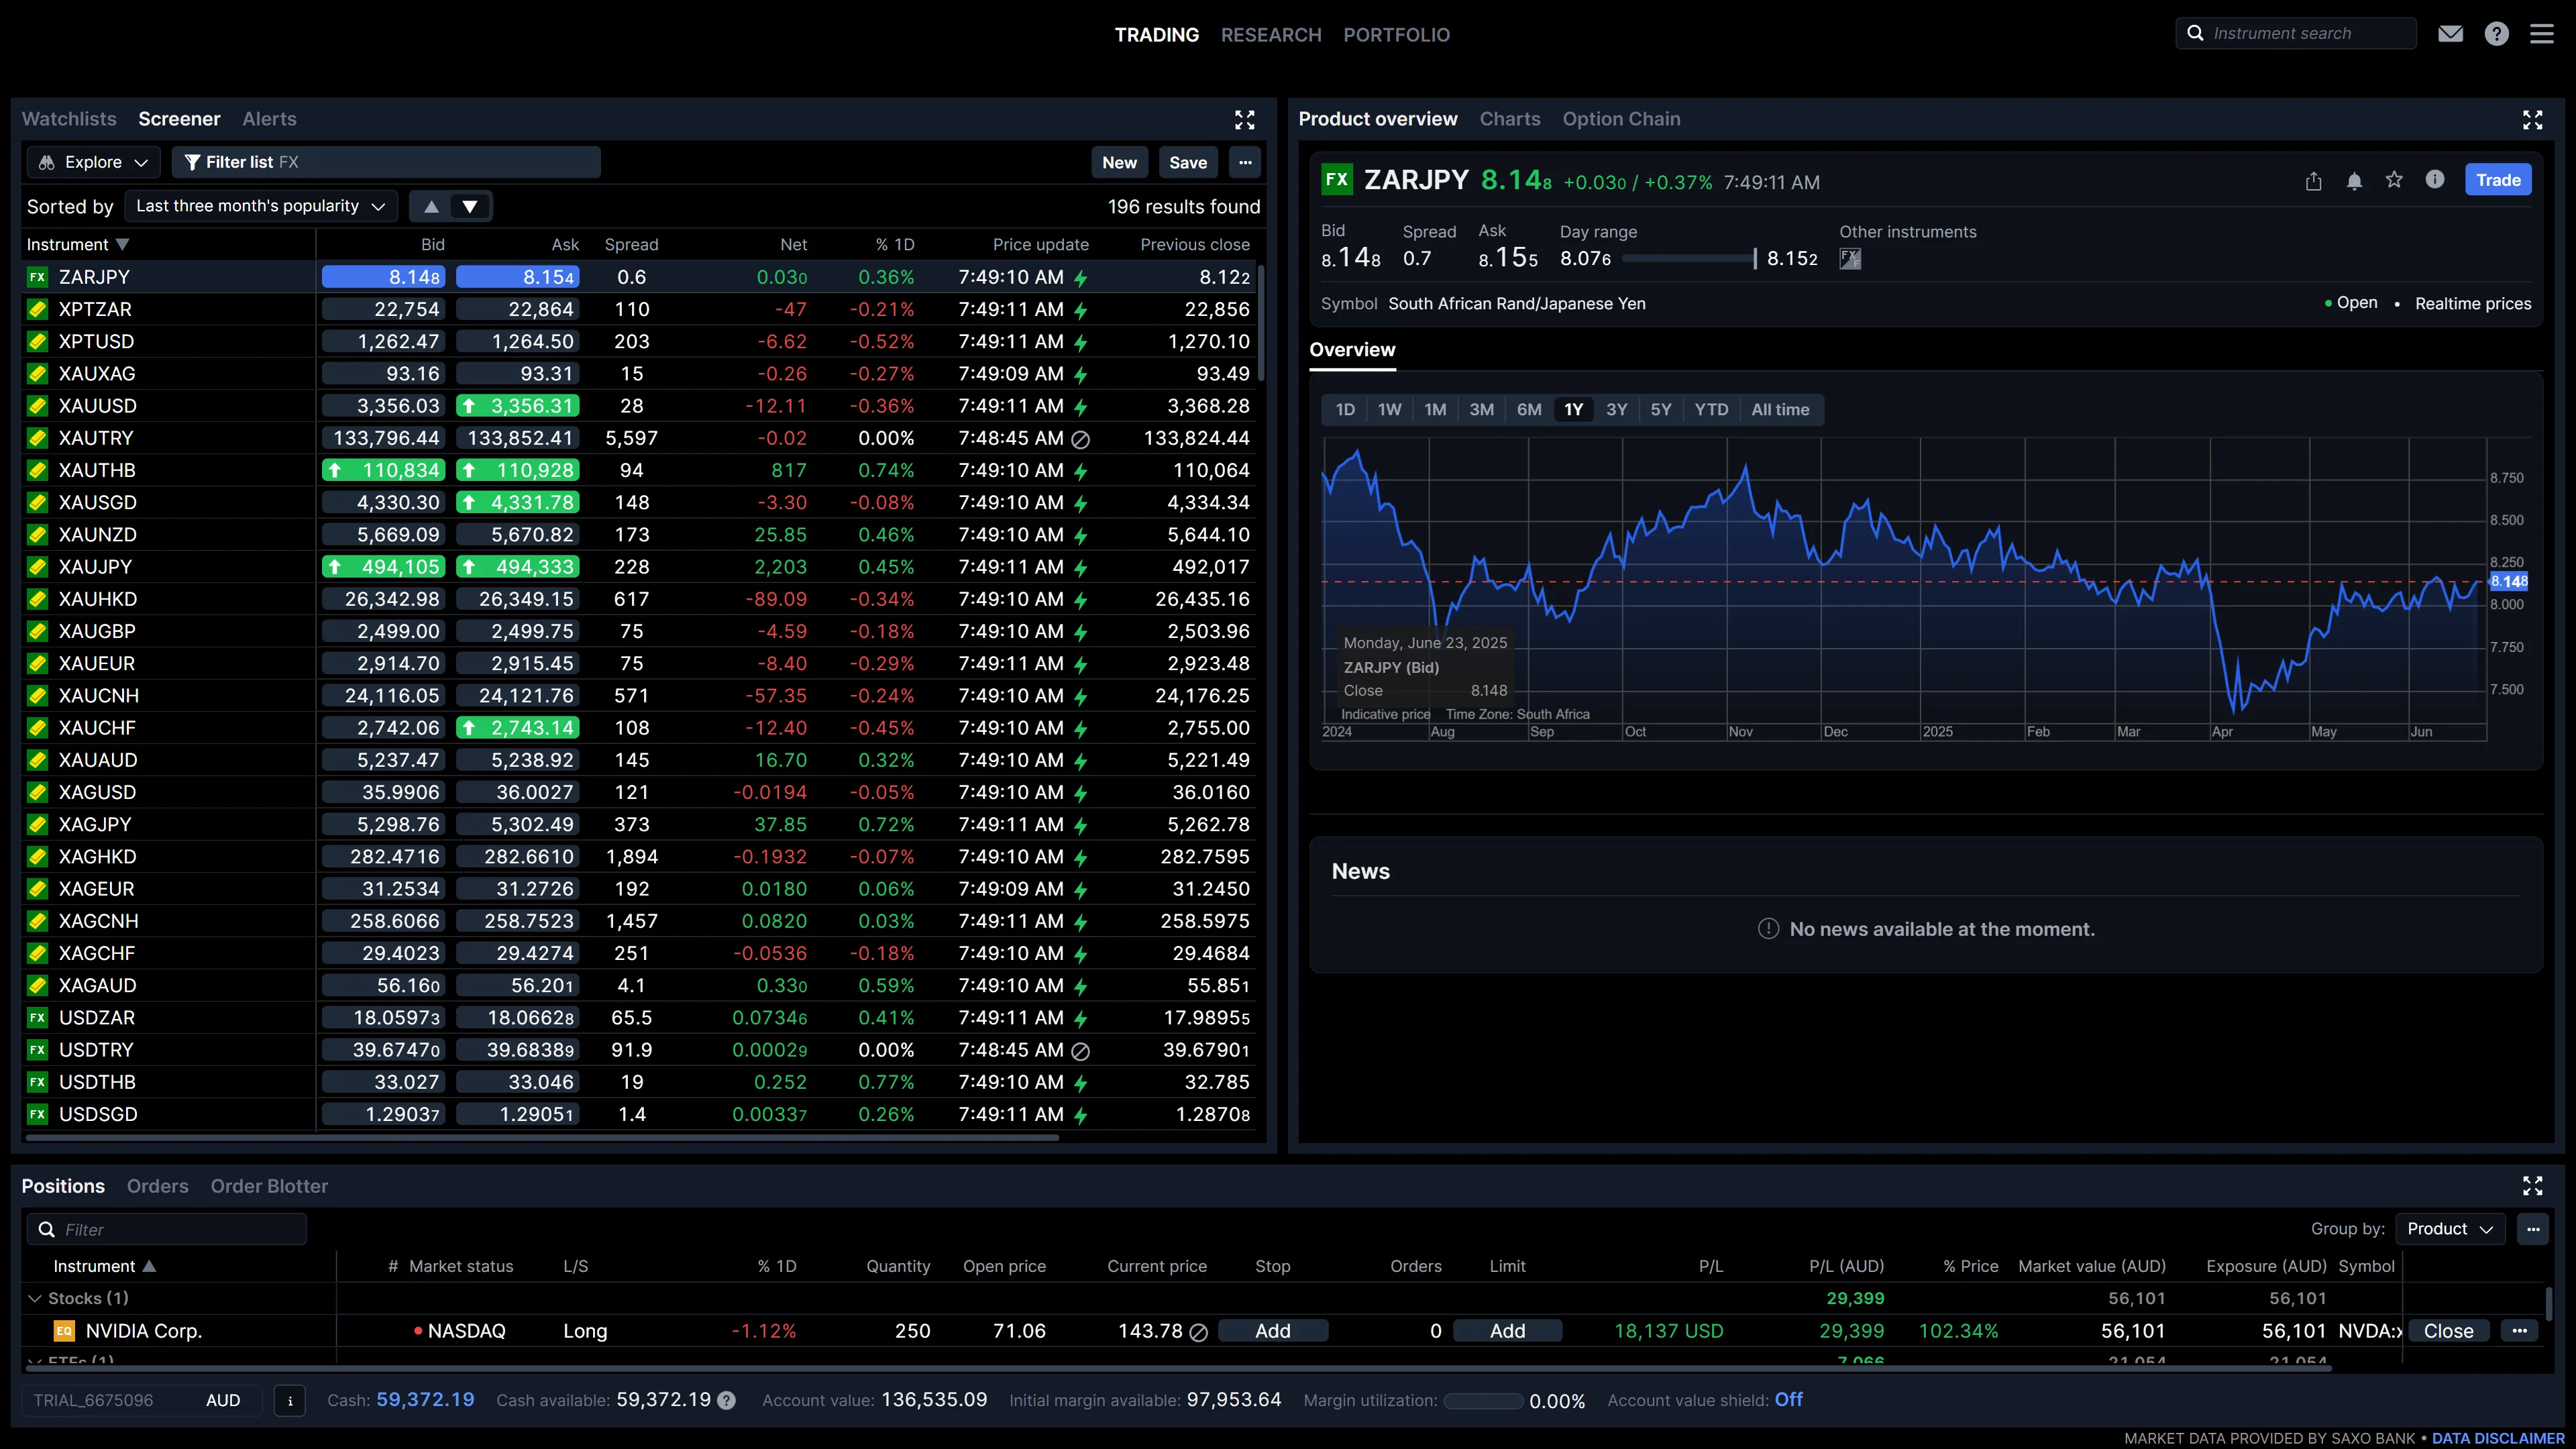Toggle Account value shield Off link
Image resolution: width=2576 pixels, height=1449 pixels.
[x=1788, y=1400]
